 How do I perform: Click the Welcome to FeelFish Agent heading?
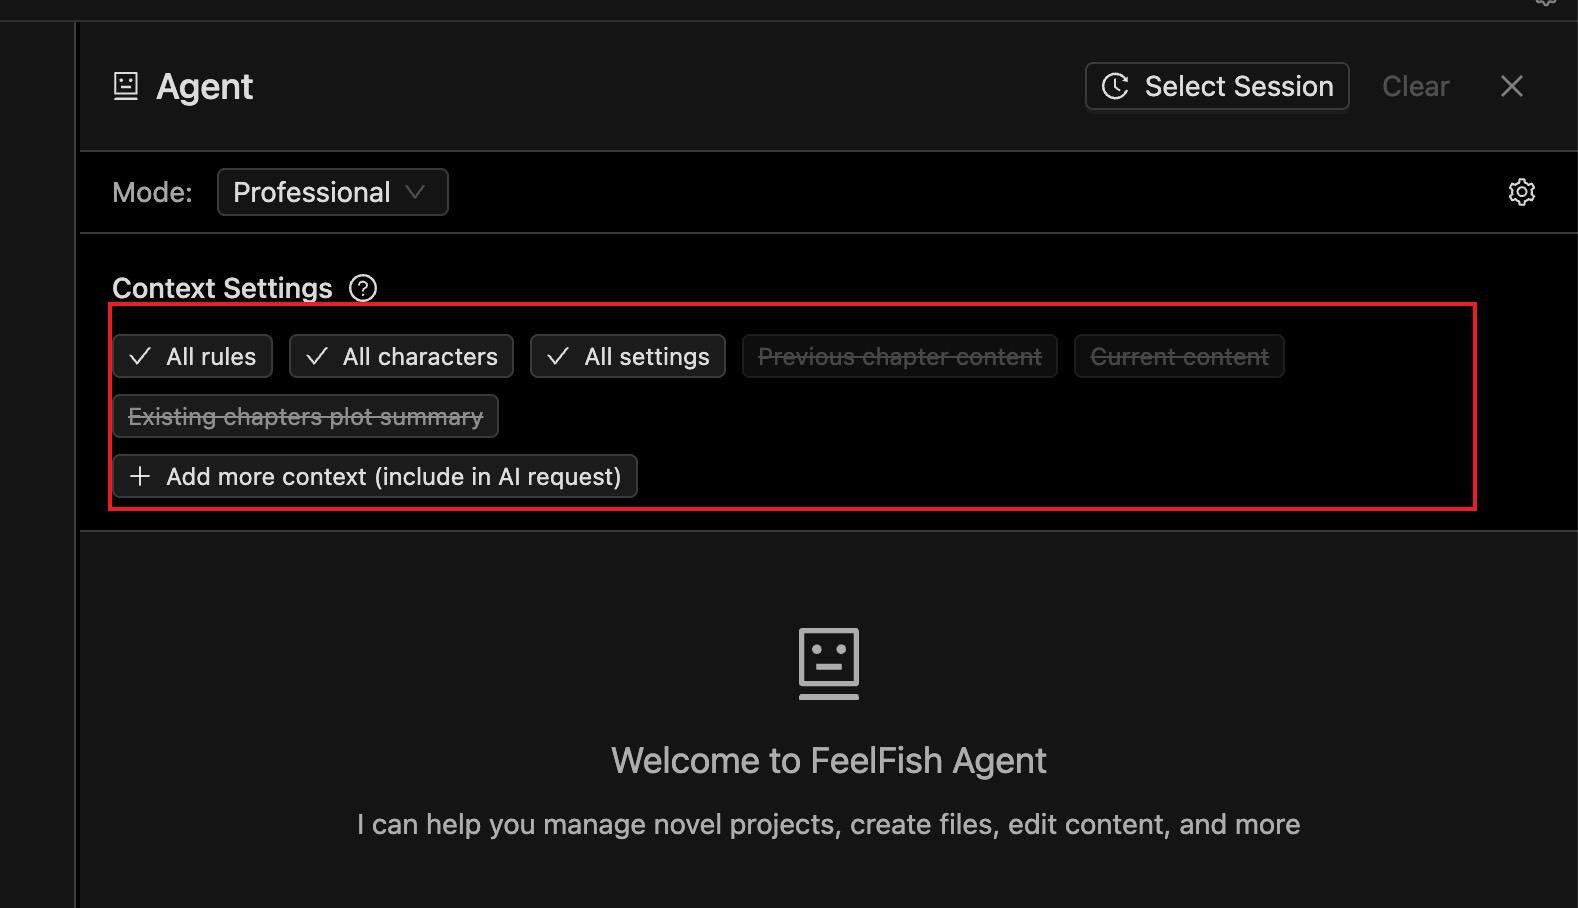pyautogui.click(x=829, y=761)
